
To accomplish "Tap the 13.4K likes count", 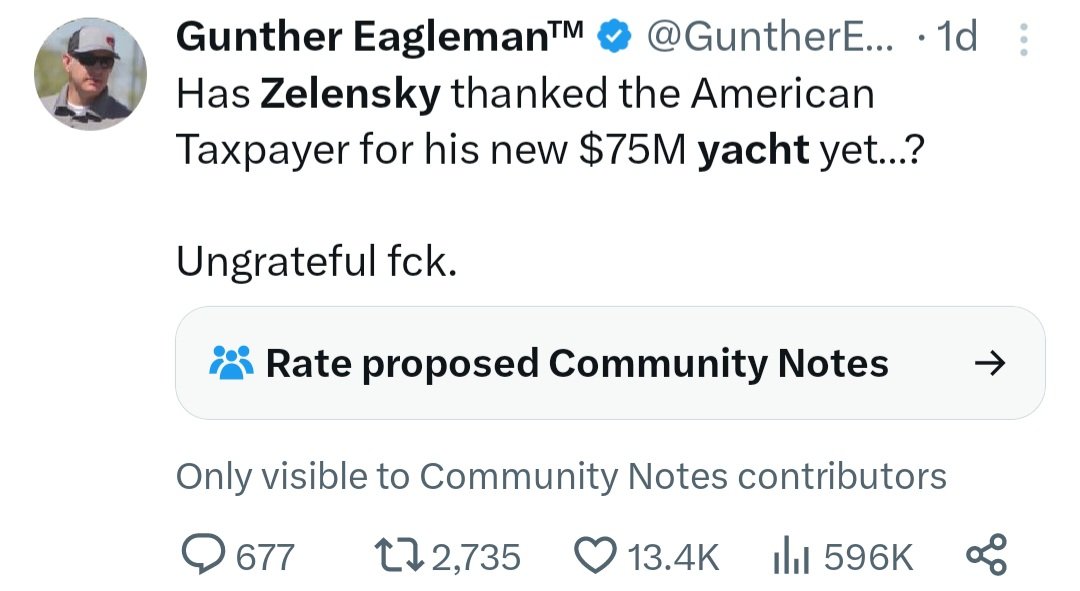I will coord(673,557).
